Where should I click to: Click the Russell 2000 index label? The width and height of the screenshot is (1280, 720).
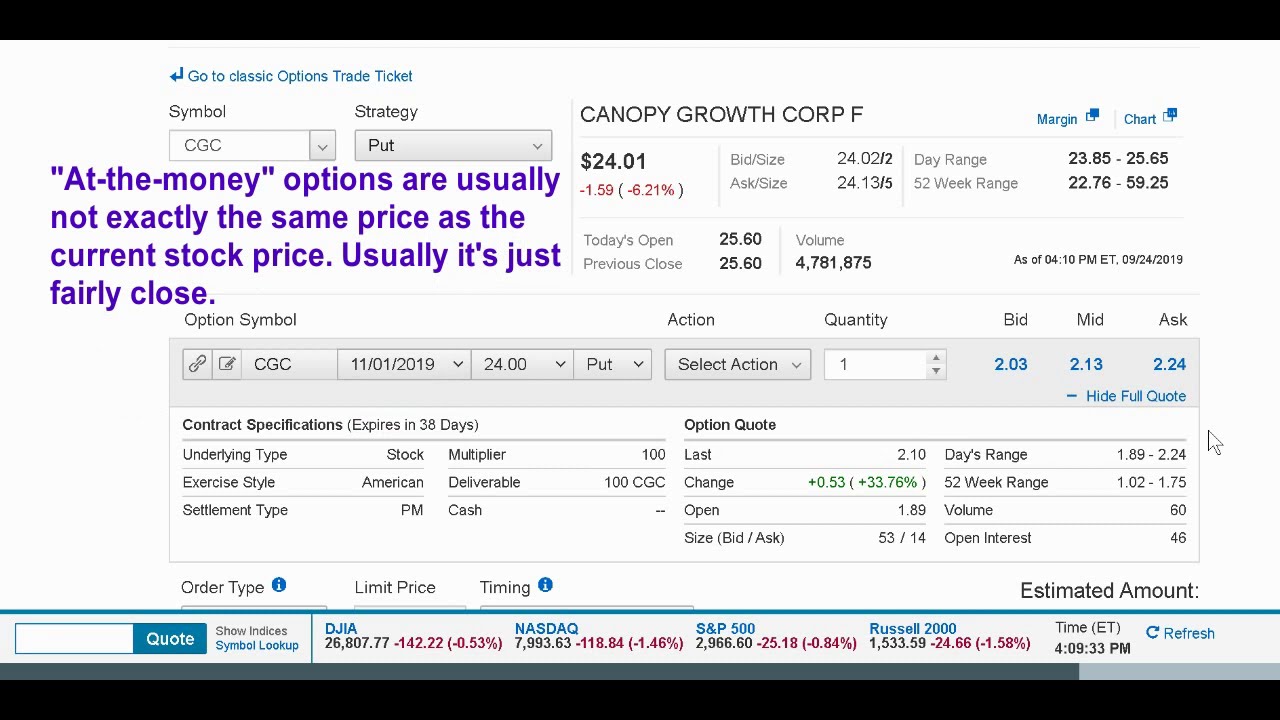pyautogui.click(x=912, y=628)
